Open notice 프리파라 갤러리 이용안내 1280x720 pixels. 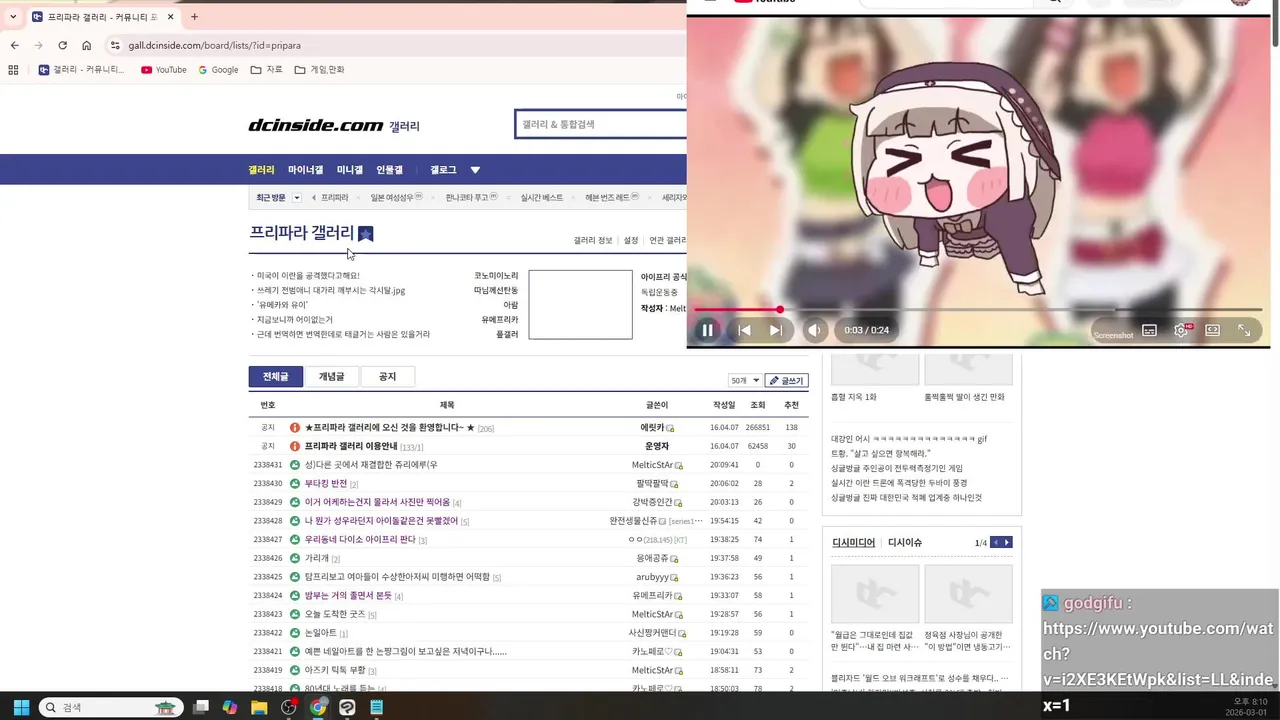351,446
